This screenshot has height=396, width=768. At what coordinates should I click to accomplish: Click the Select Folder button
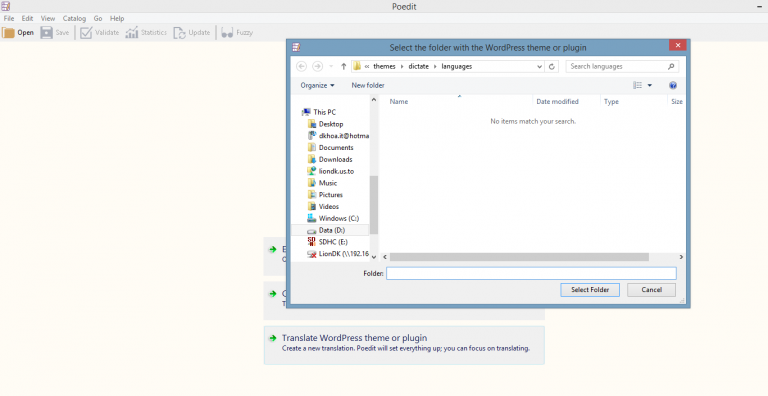pyautogui.click(x=590, y=290)
